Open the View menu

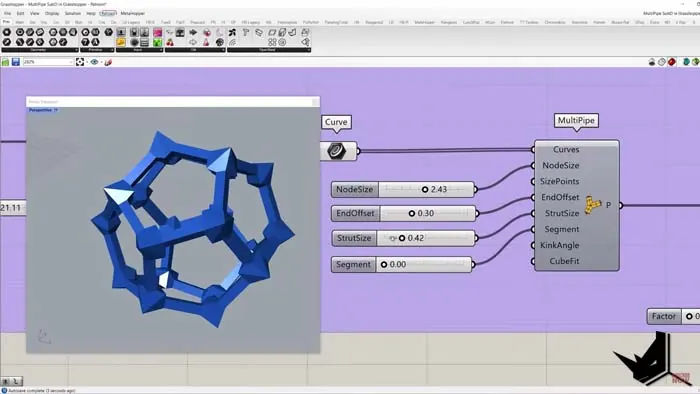click(34, 13)
